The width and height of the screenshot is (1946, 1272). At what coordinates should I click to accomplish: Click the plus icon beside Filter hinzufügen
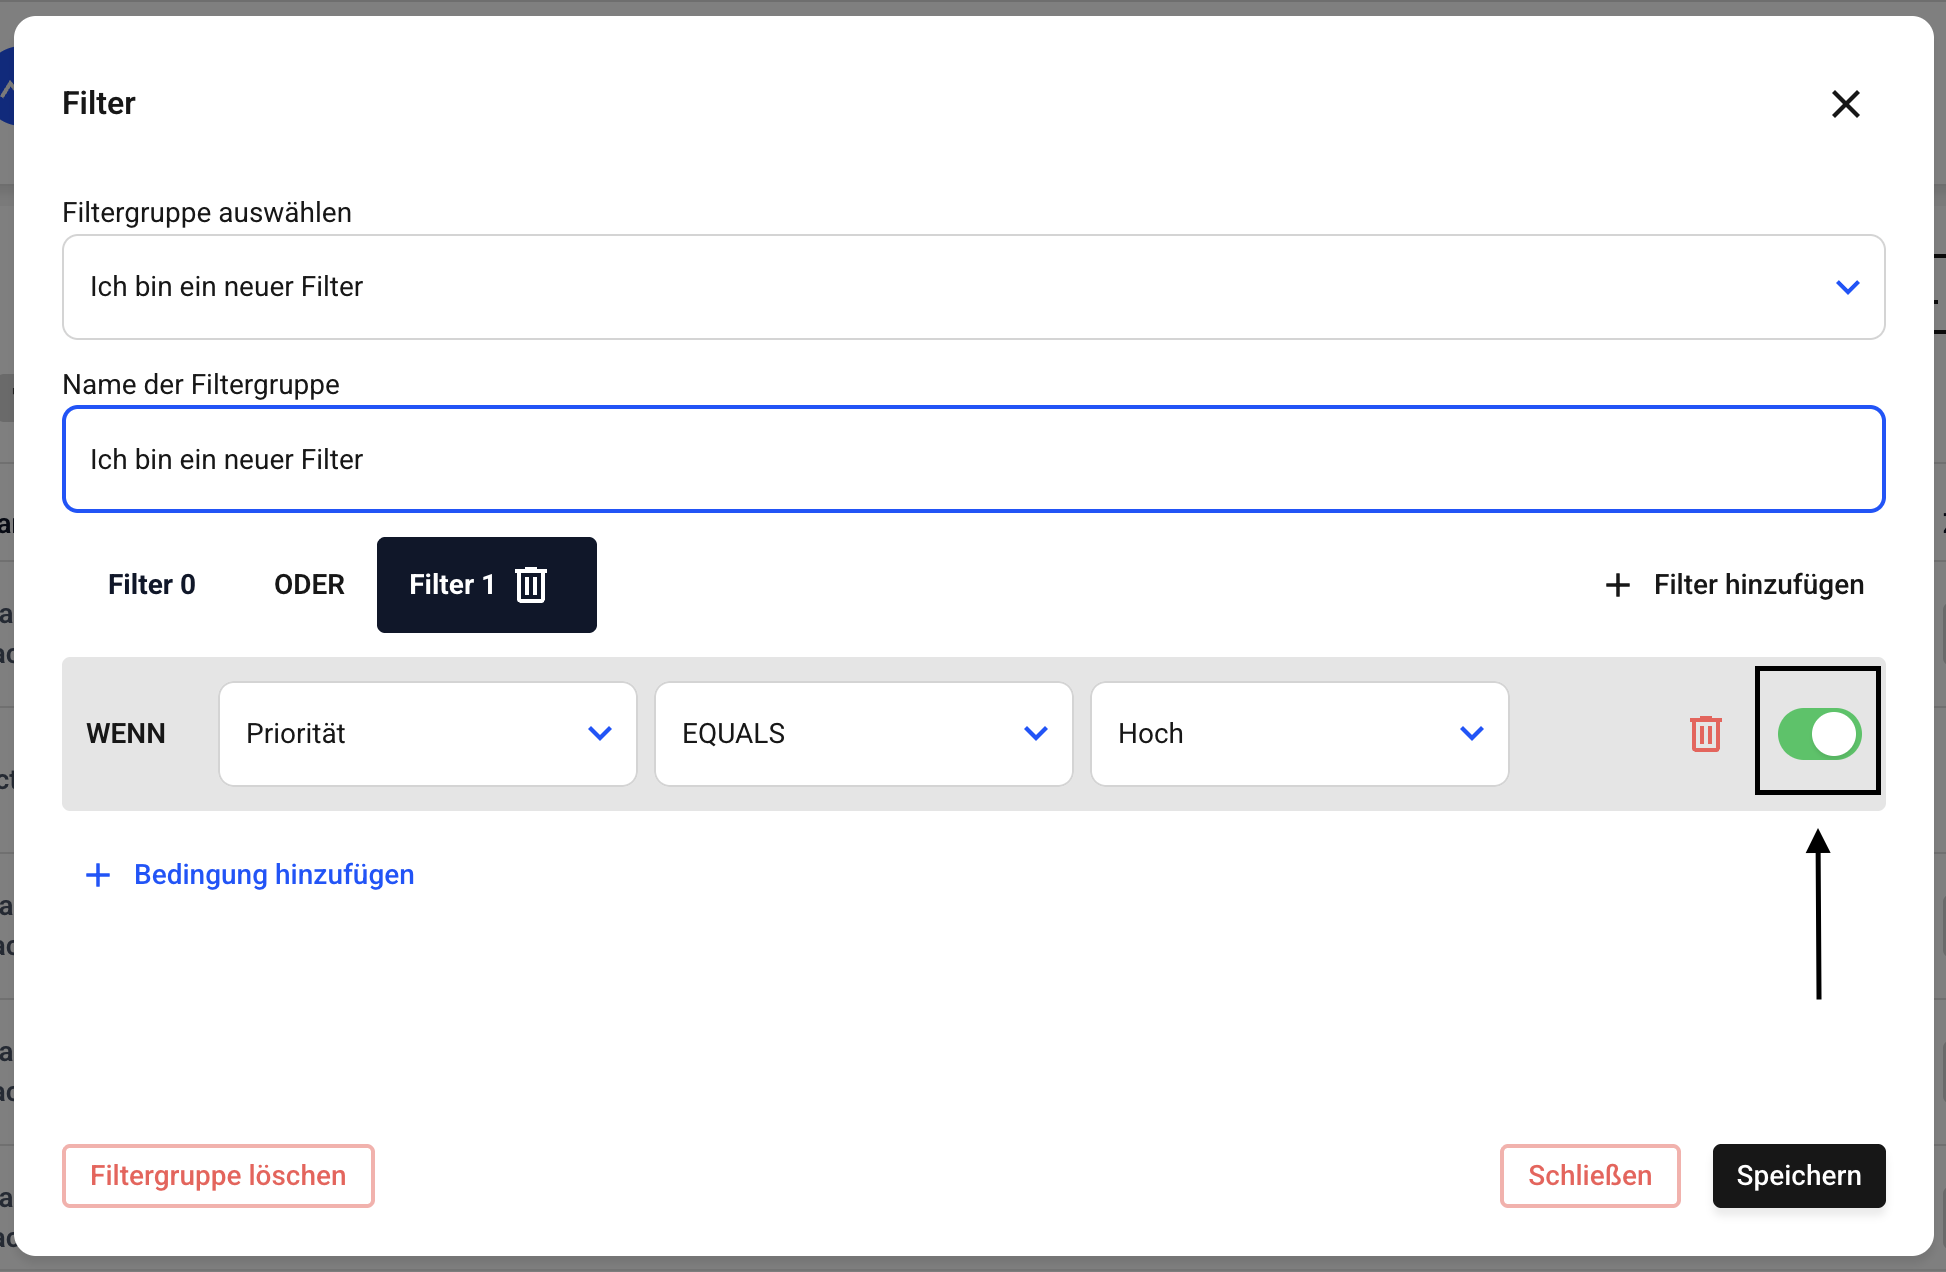click(1617, 585)
